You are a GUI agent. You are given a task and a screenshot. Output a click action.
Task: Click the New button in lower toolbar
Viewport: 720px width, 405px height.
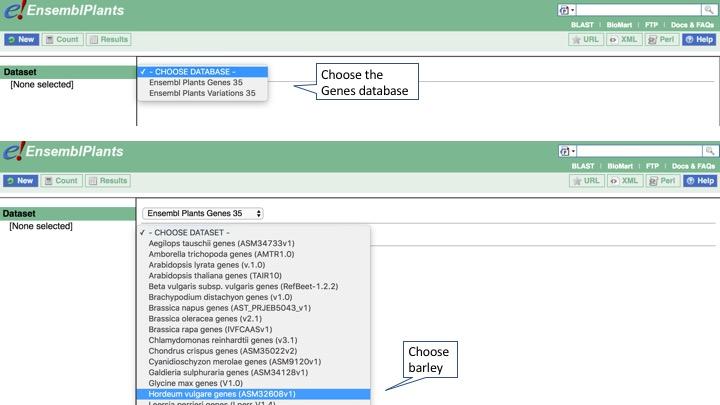(21, 180)
